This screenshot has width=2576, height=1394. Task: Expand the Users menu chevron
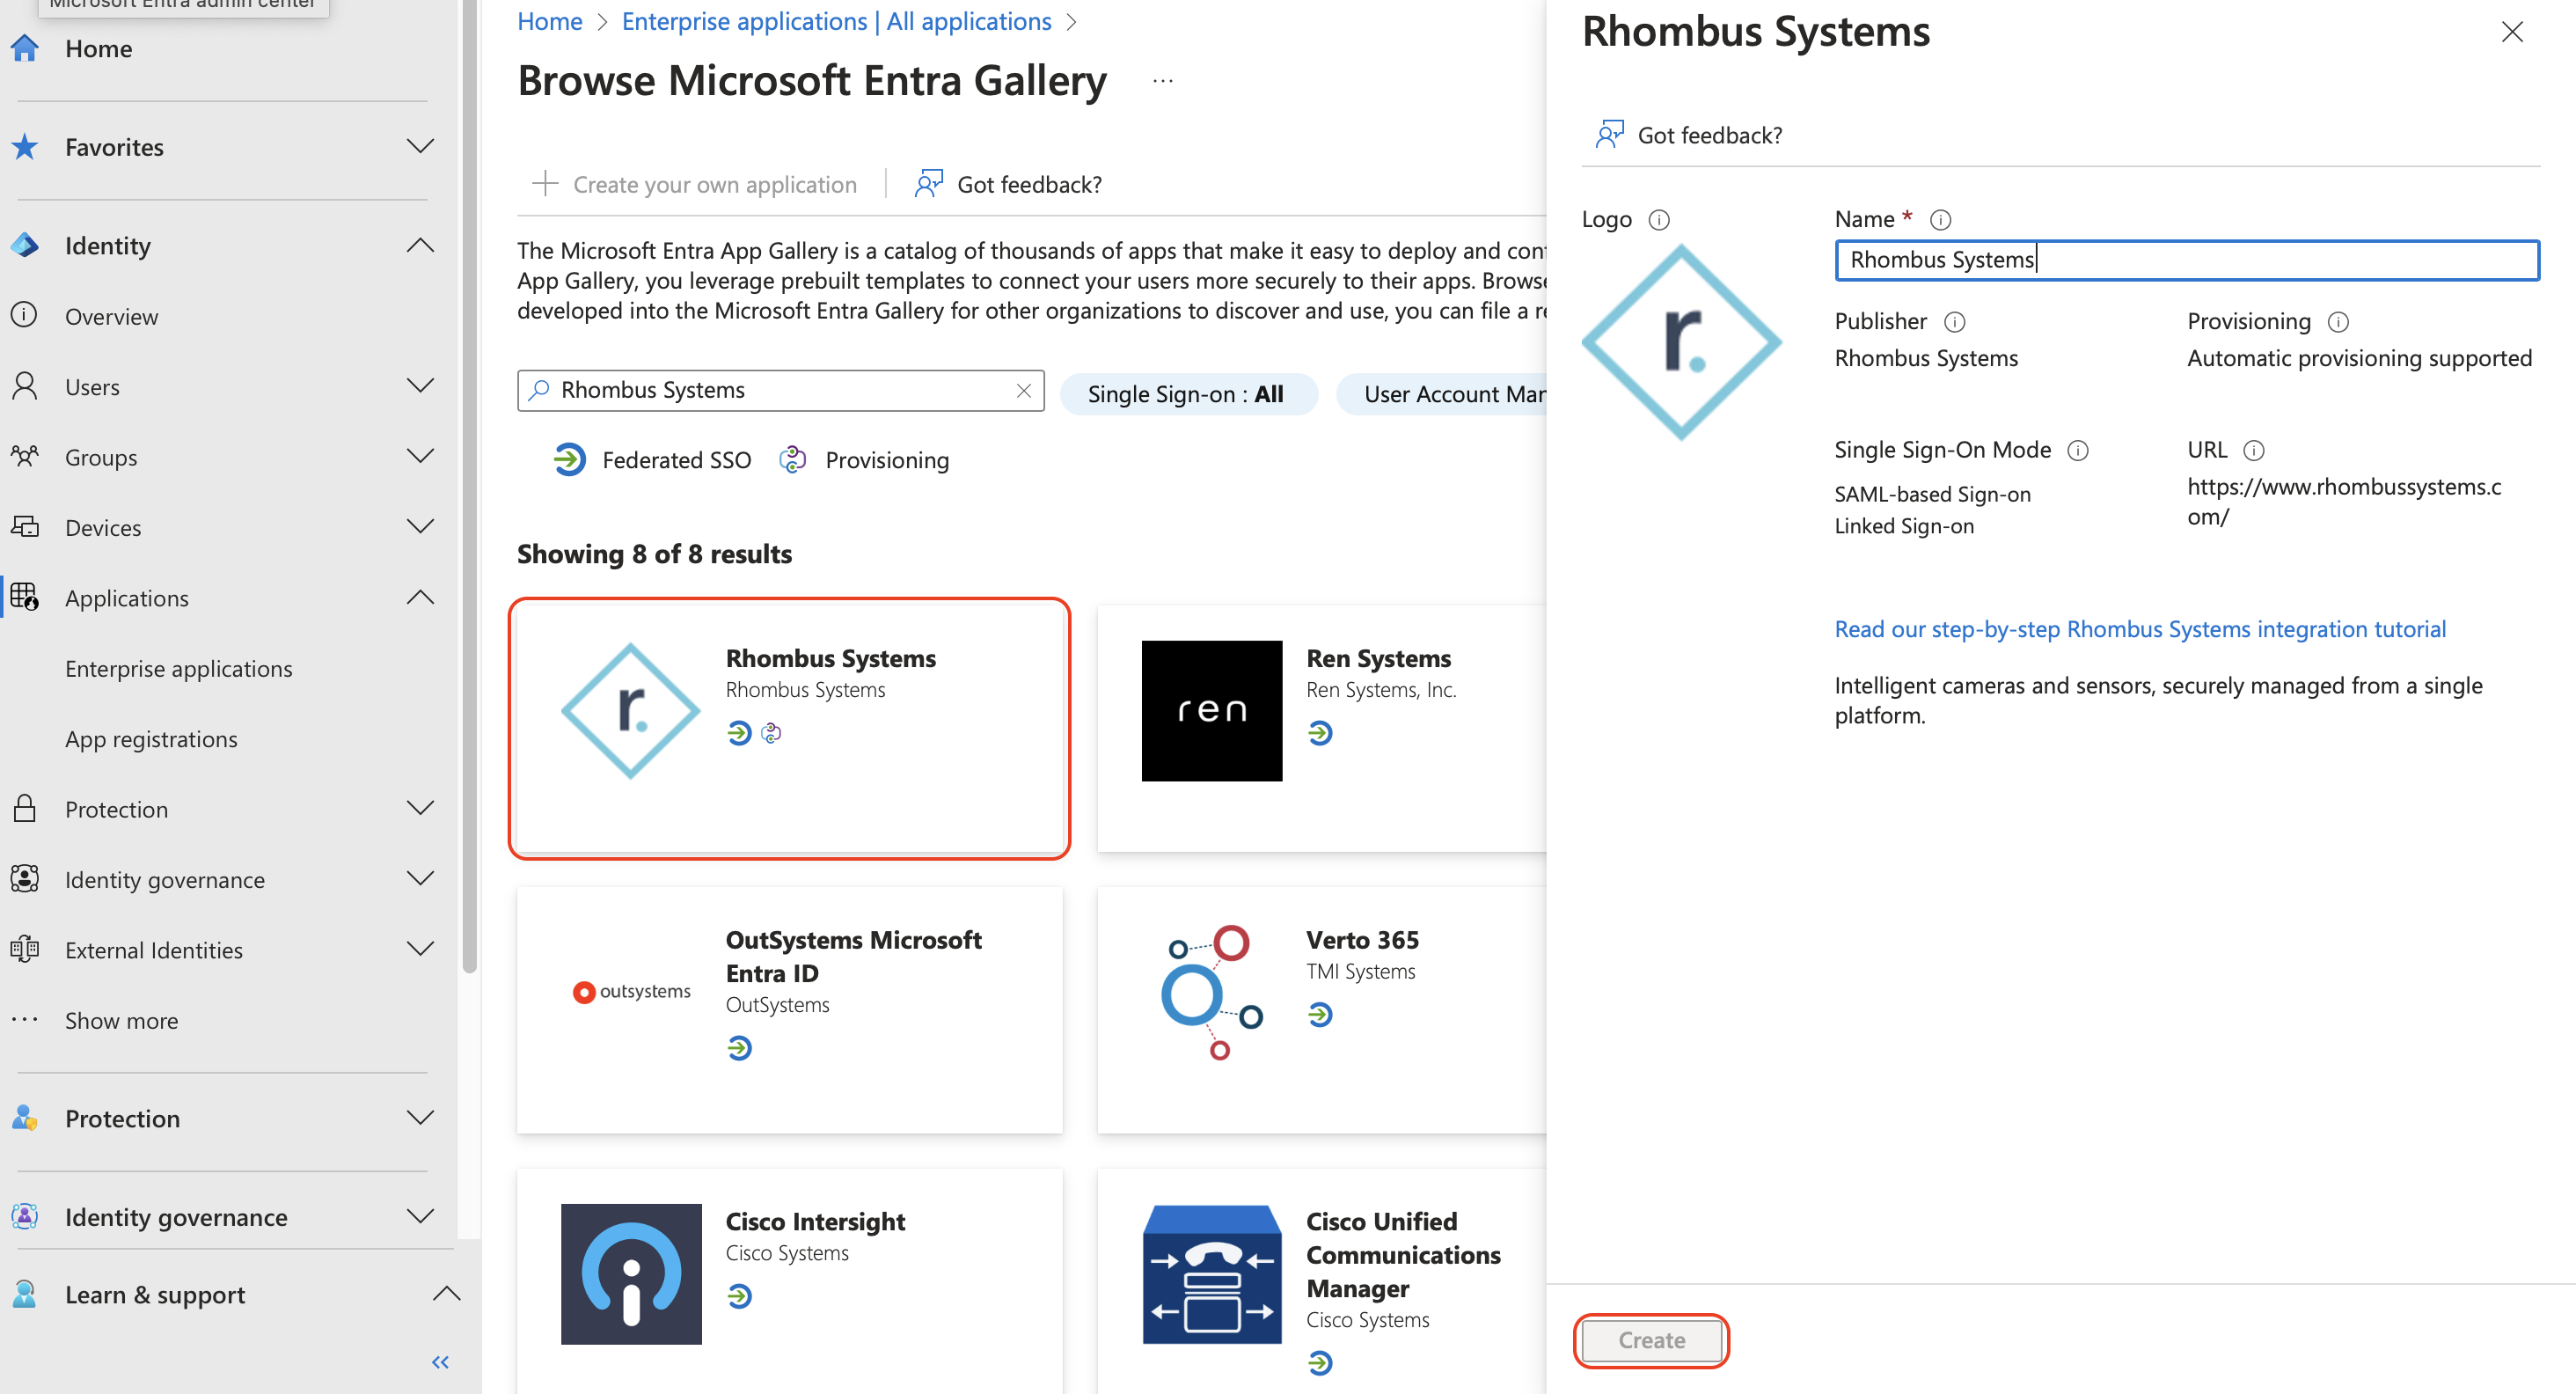point(421,386)
